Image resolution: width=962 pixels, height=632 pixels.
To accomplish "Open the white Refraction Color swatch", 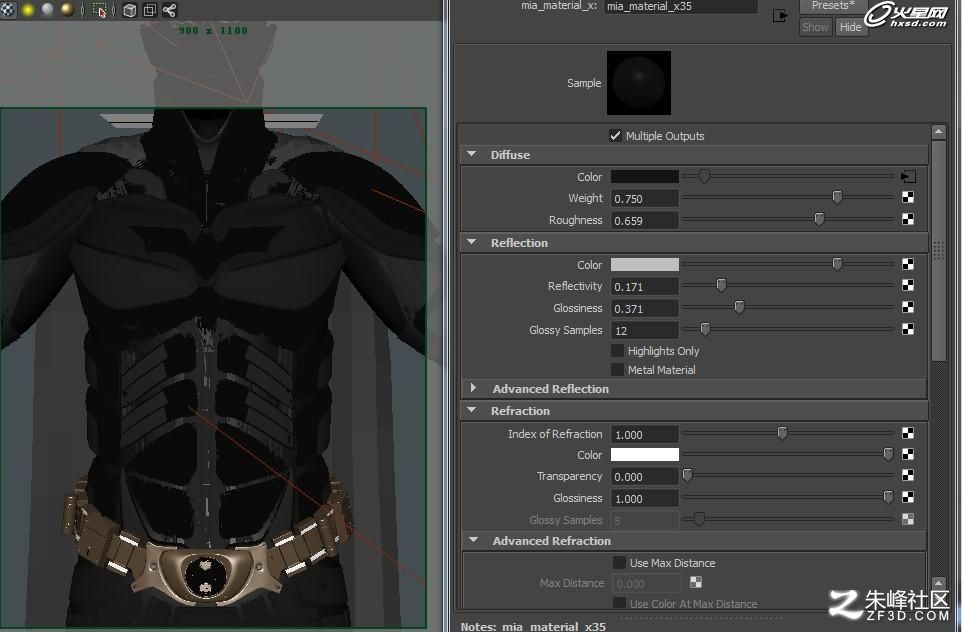I will click(x=645, y=455).
